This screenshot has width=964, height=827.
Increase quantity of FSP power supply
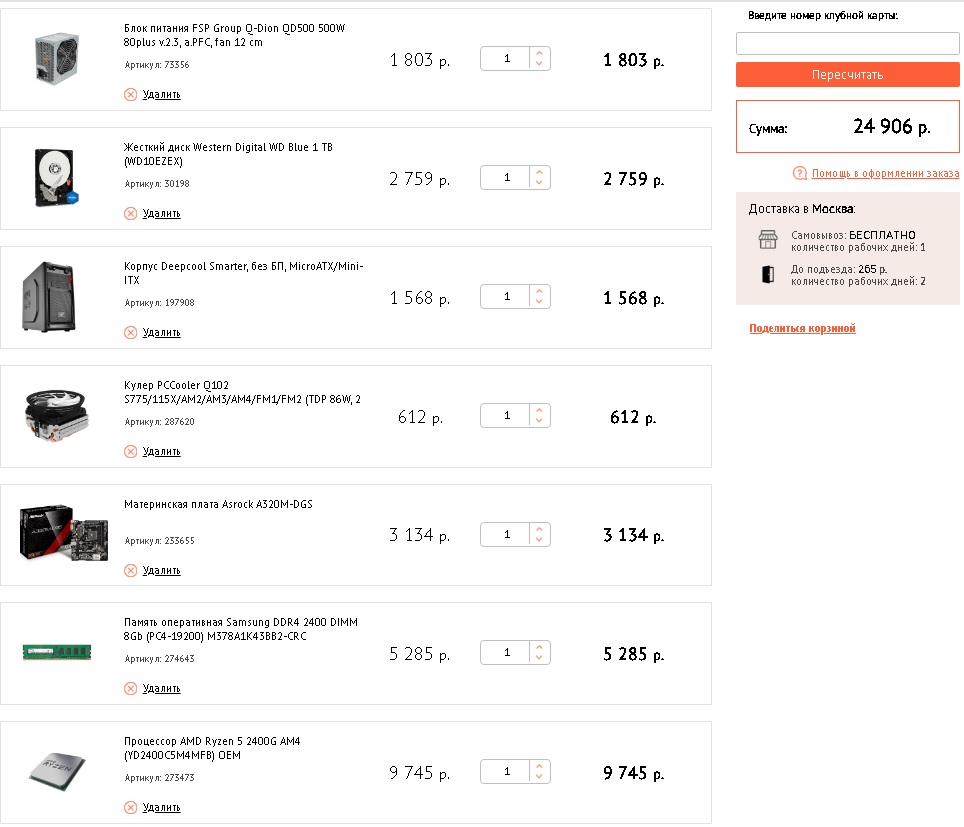539,53
